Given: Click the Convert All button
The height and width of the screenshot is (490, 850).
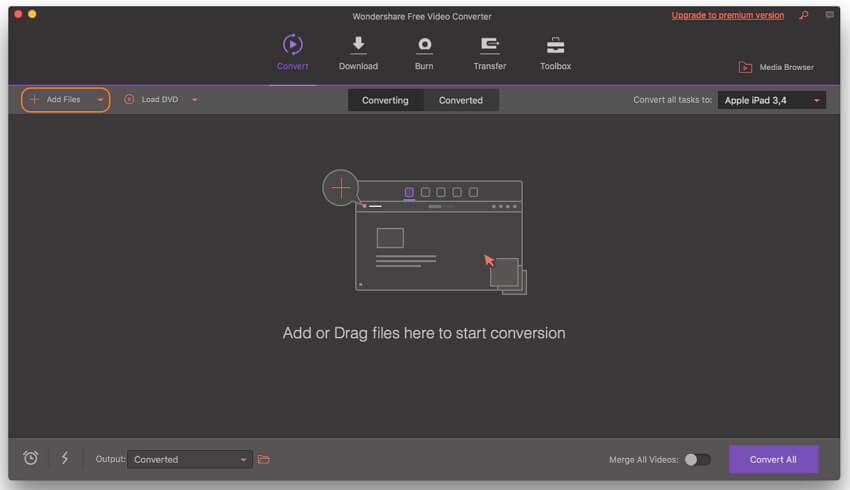Looking at the screenshot, I should click(x=773, y=460).
